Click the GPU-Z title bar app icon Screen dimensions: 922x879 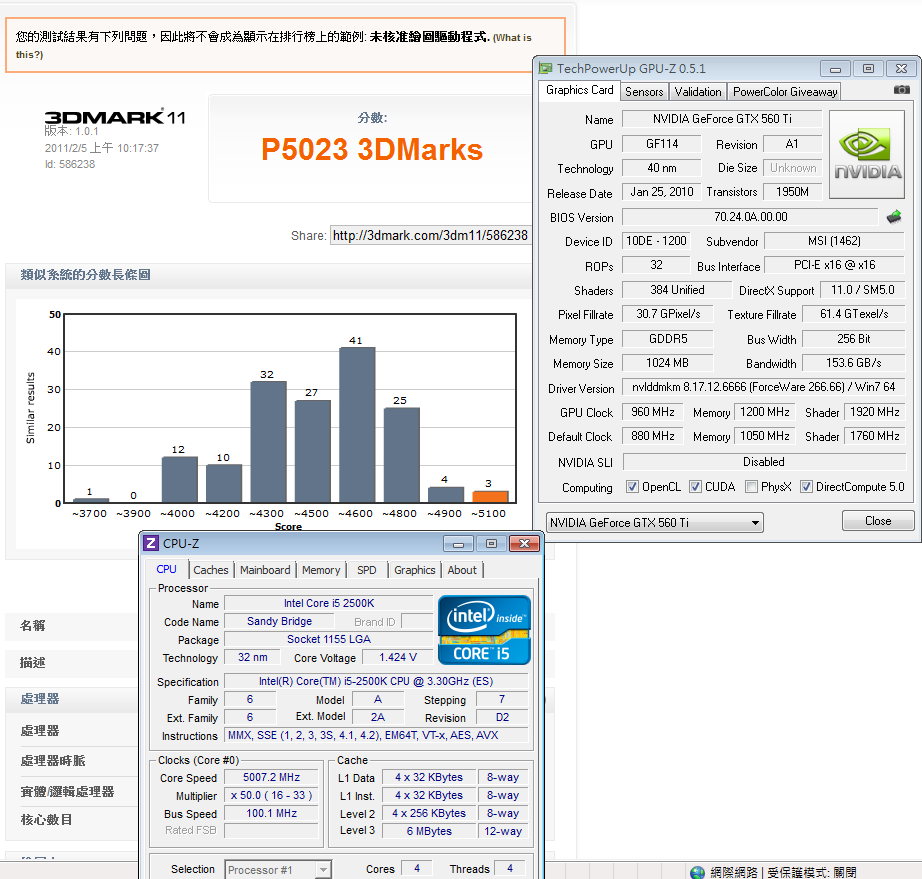pos(546,68)
